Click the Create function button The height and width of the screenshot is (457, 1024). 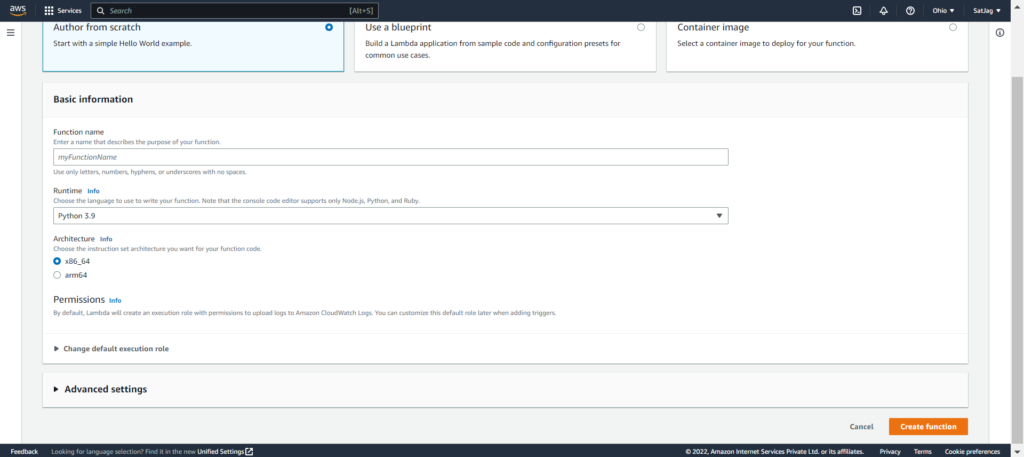[928, 426]
